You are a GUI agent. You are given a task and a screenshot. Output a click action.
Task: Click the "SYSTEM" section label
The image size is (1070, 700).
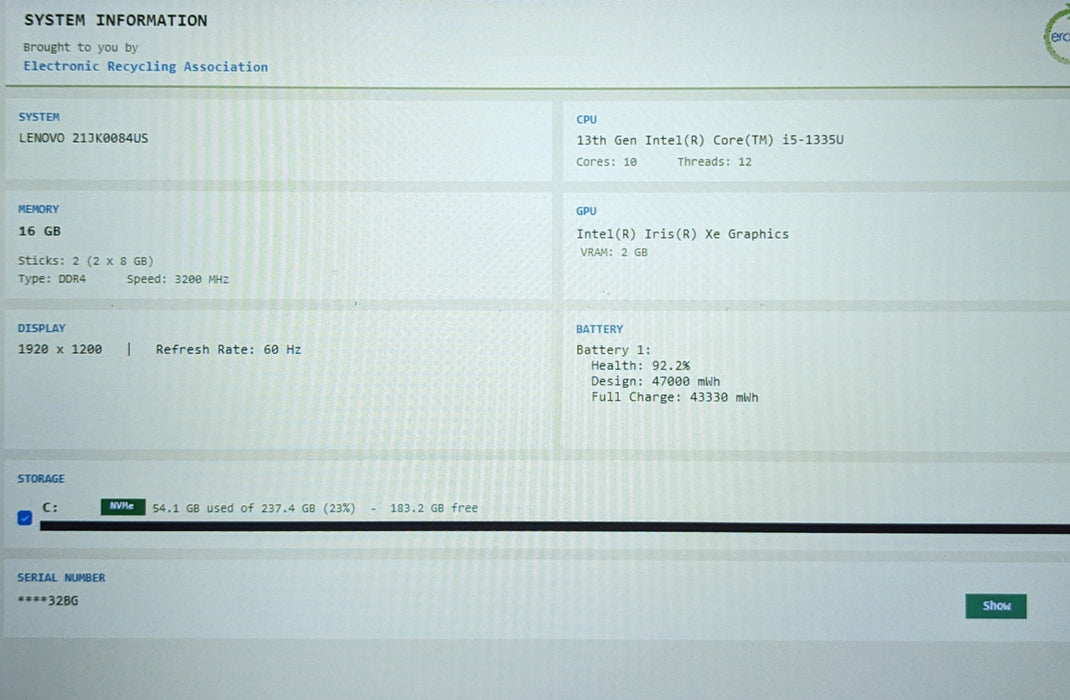point(39,117)
